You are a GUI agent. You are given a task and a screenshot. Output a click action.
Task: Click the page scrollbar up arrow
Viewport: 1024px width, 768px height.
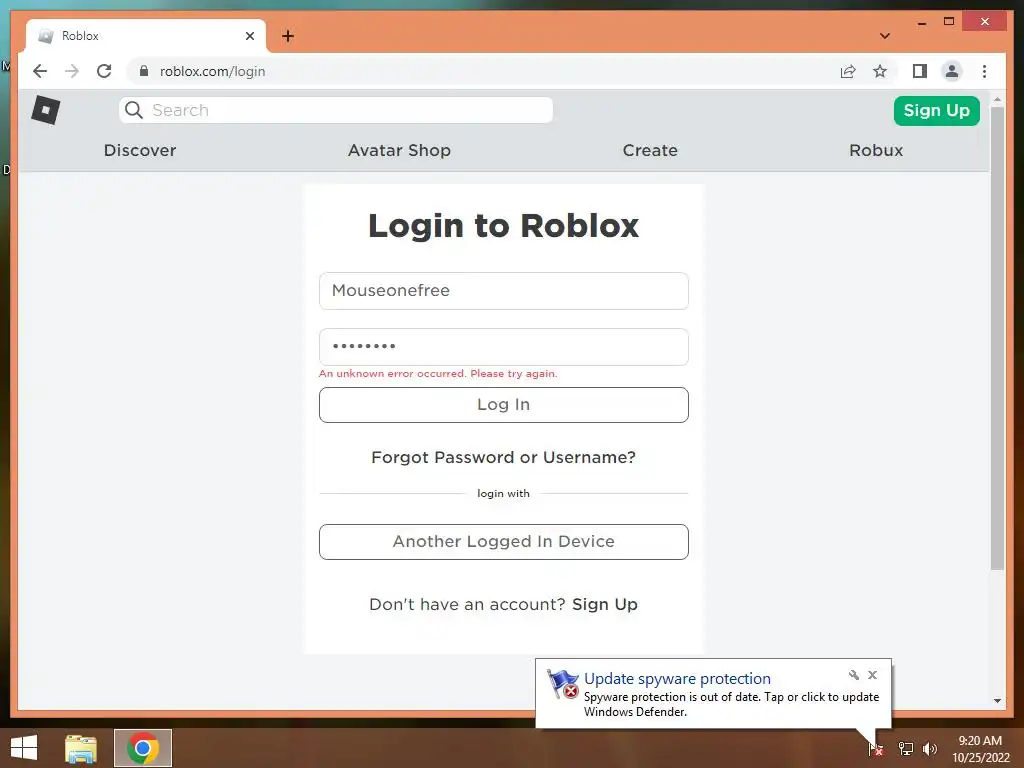tap(997, 100)
